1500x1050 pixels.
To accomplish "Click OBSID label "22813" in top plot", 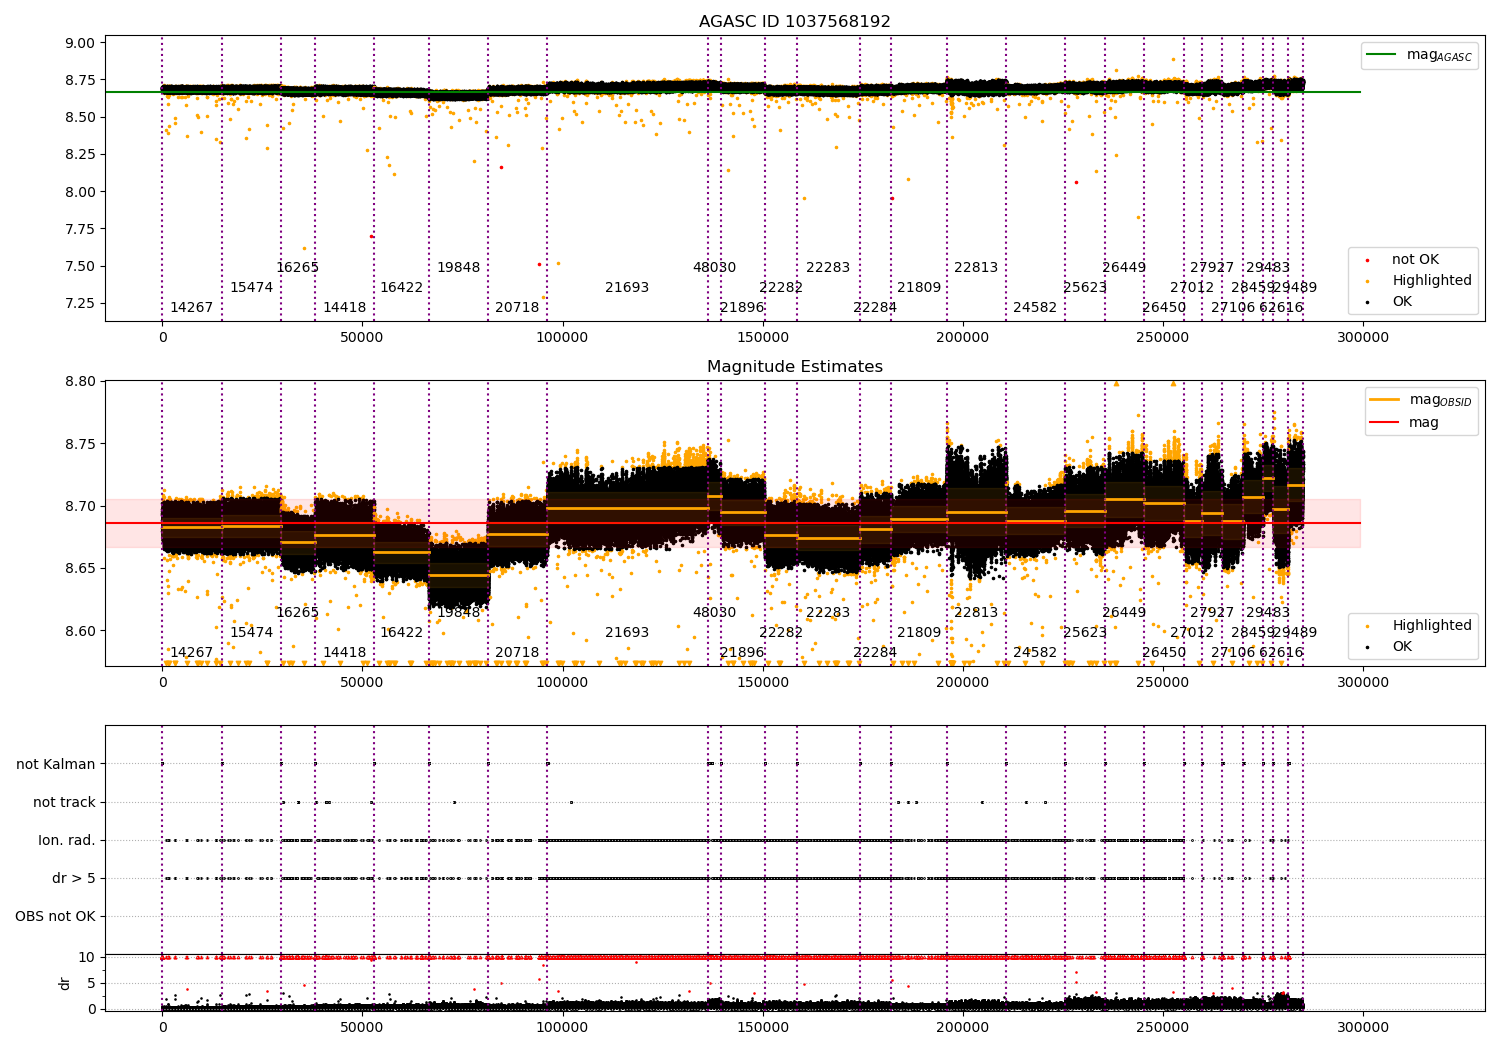I will [x=976, y=268].
